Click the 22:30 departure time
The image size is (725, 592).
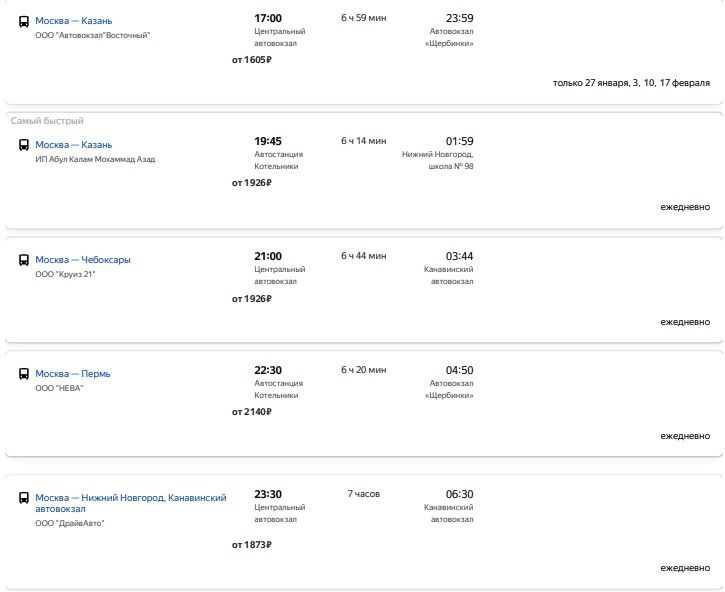coord(268,370)
